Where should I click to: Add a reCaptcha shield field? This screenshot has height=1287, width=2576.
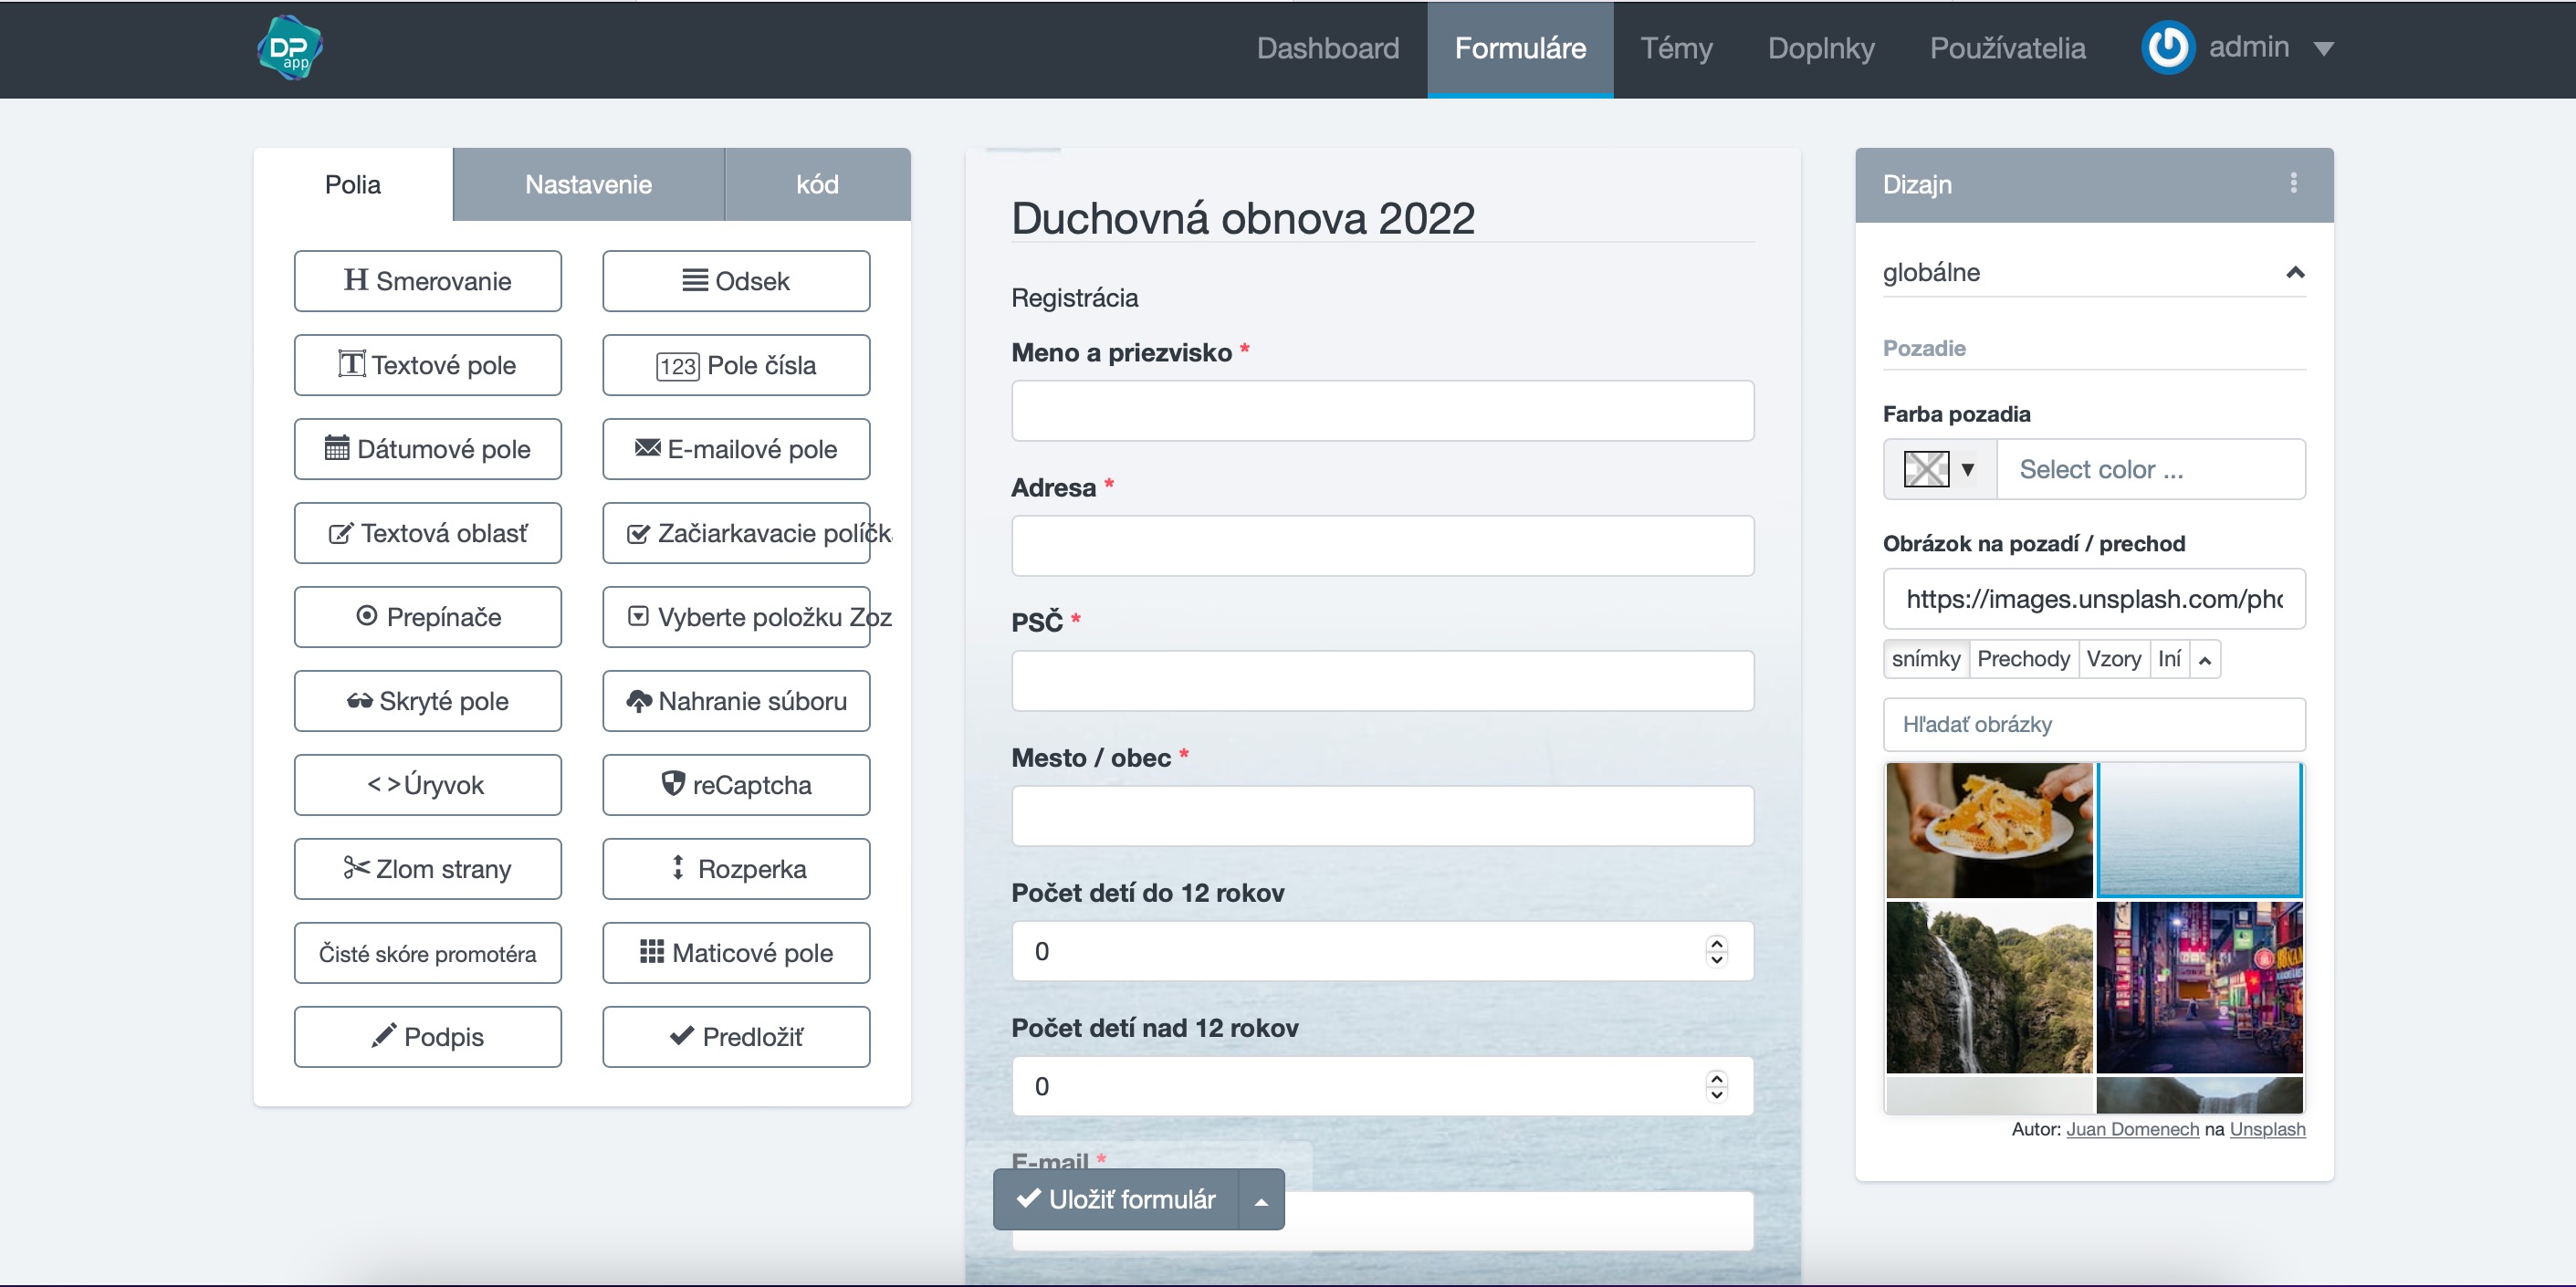coord(735,785)
